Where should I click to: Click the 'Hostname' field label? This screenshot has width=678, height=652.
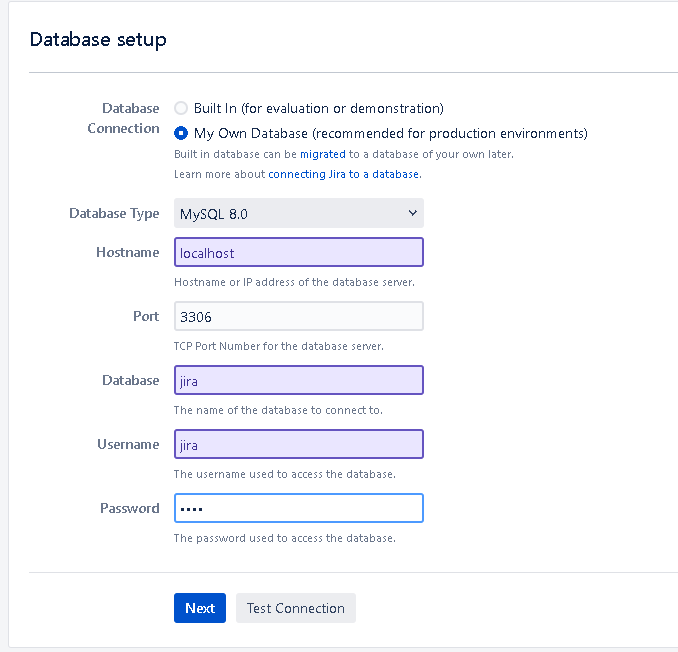[x=127, y=253]
